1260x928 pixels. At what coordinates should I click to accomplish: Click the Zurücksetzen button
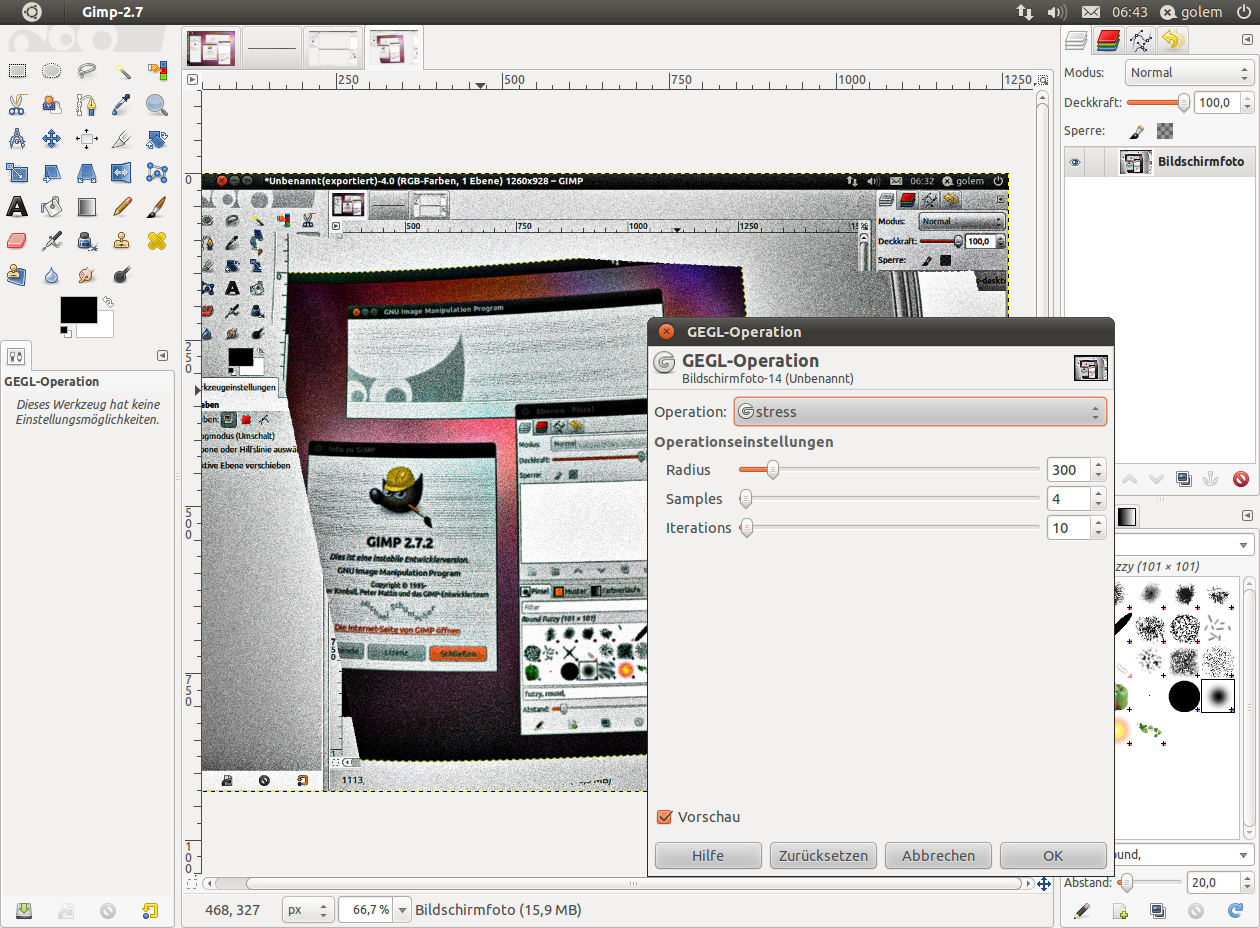coord(823,856)
